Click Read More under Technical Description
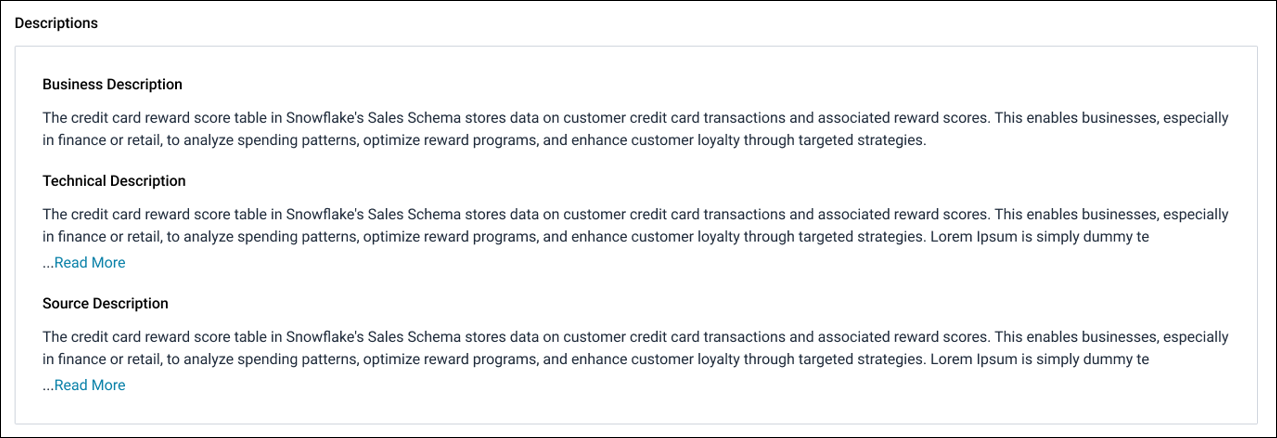Screen dimensions: 1277x438 point(90,263)
